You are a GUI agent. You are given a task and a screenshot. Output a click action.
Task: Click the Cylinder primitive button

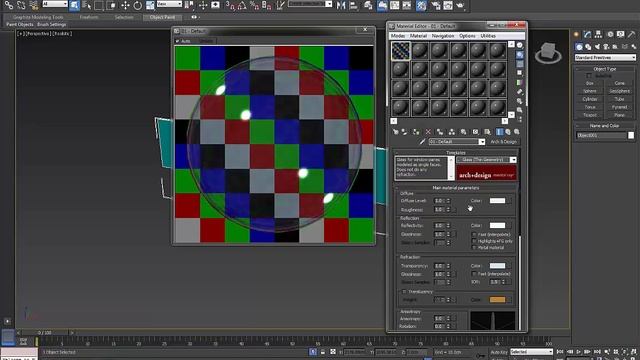[590, 99]
